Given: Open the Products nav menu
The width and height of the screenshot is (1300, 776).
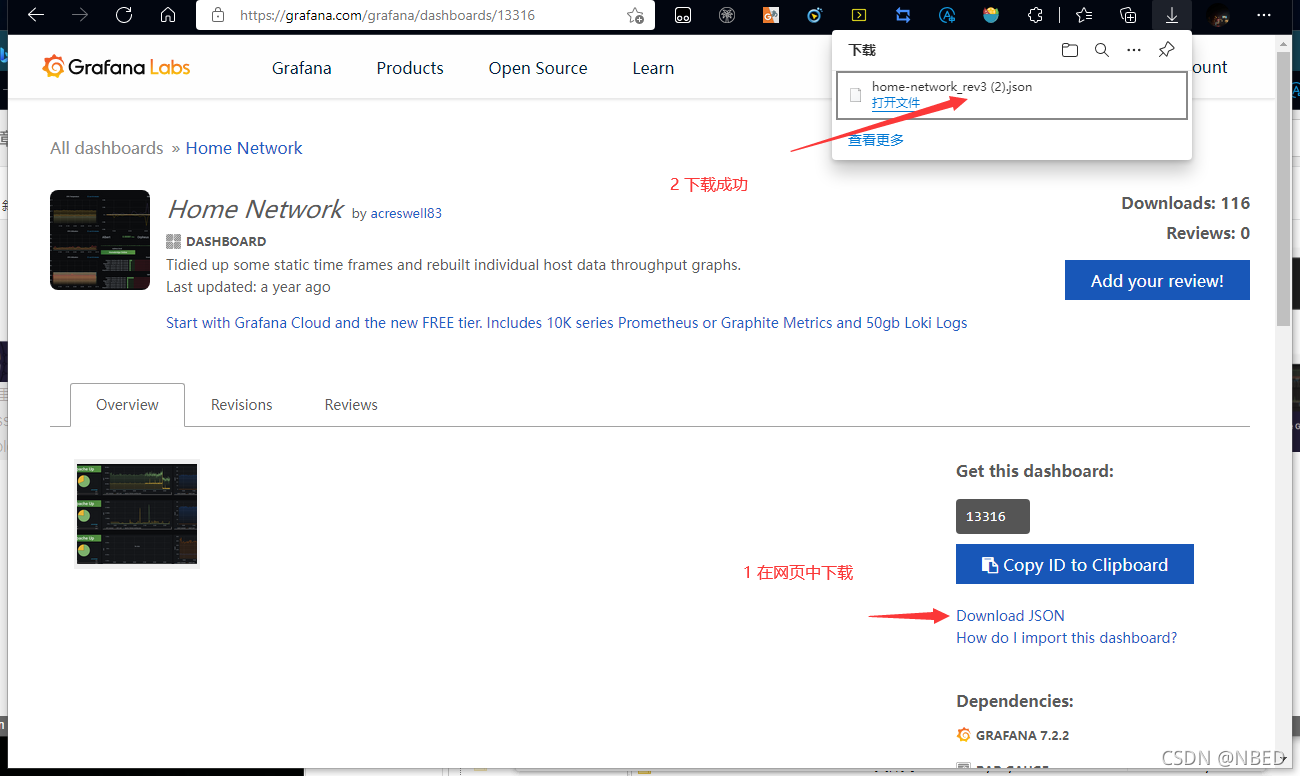Looking at the screenshot, I should point(410,68).
